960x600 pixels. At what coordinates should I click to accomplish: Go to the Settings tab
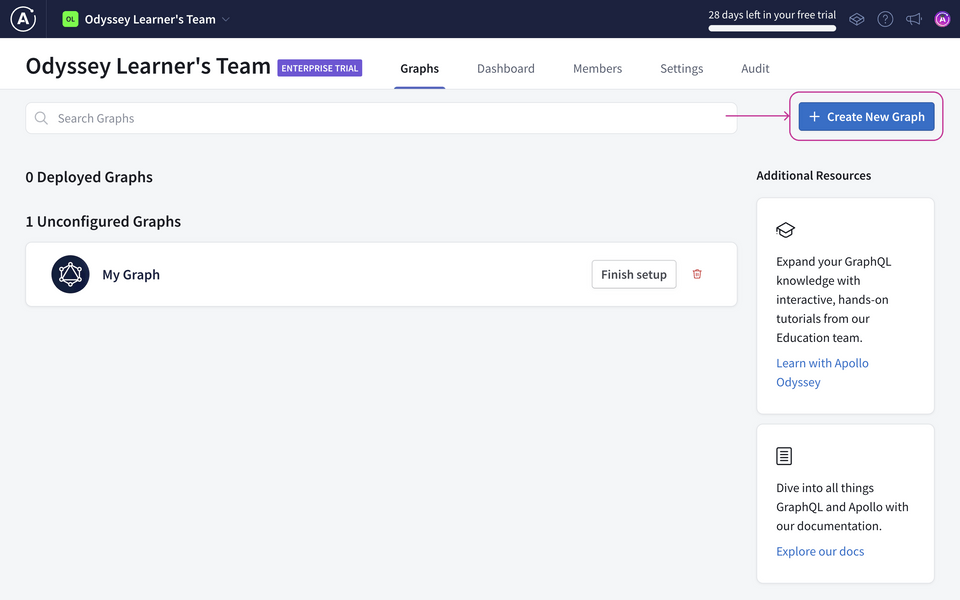(x=681, y=69)
